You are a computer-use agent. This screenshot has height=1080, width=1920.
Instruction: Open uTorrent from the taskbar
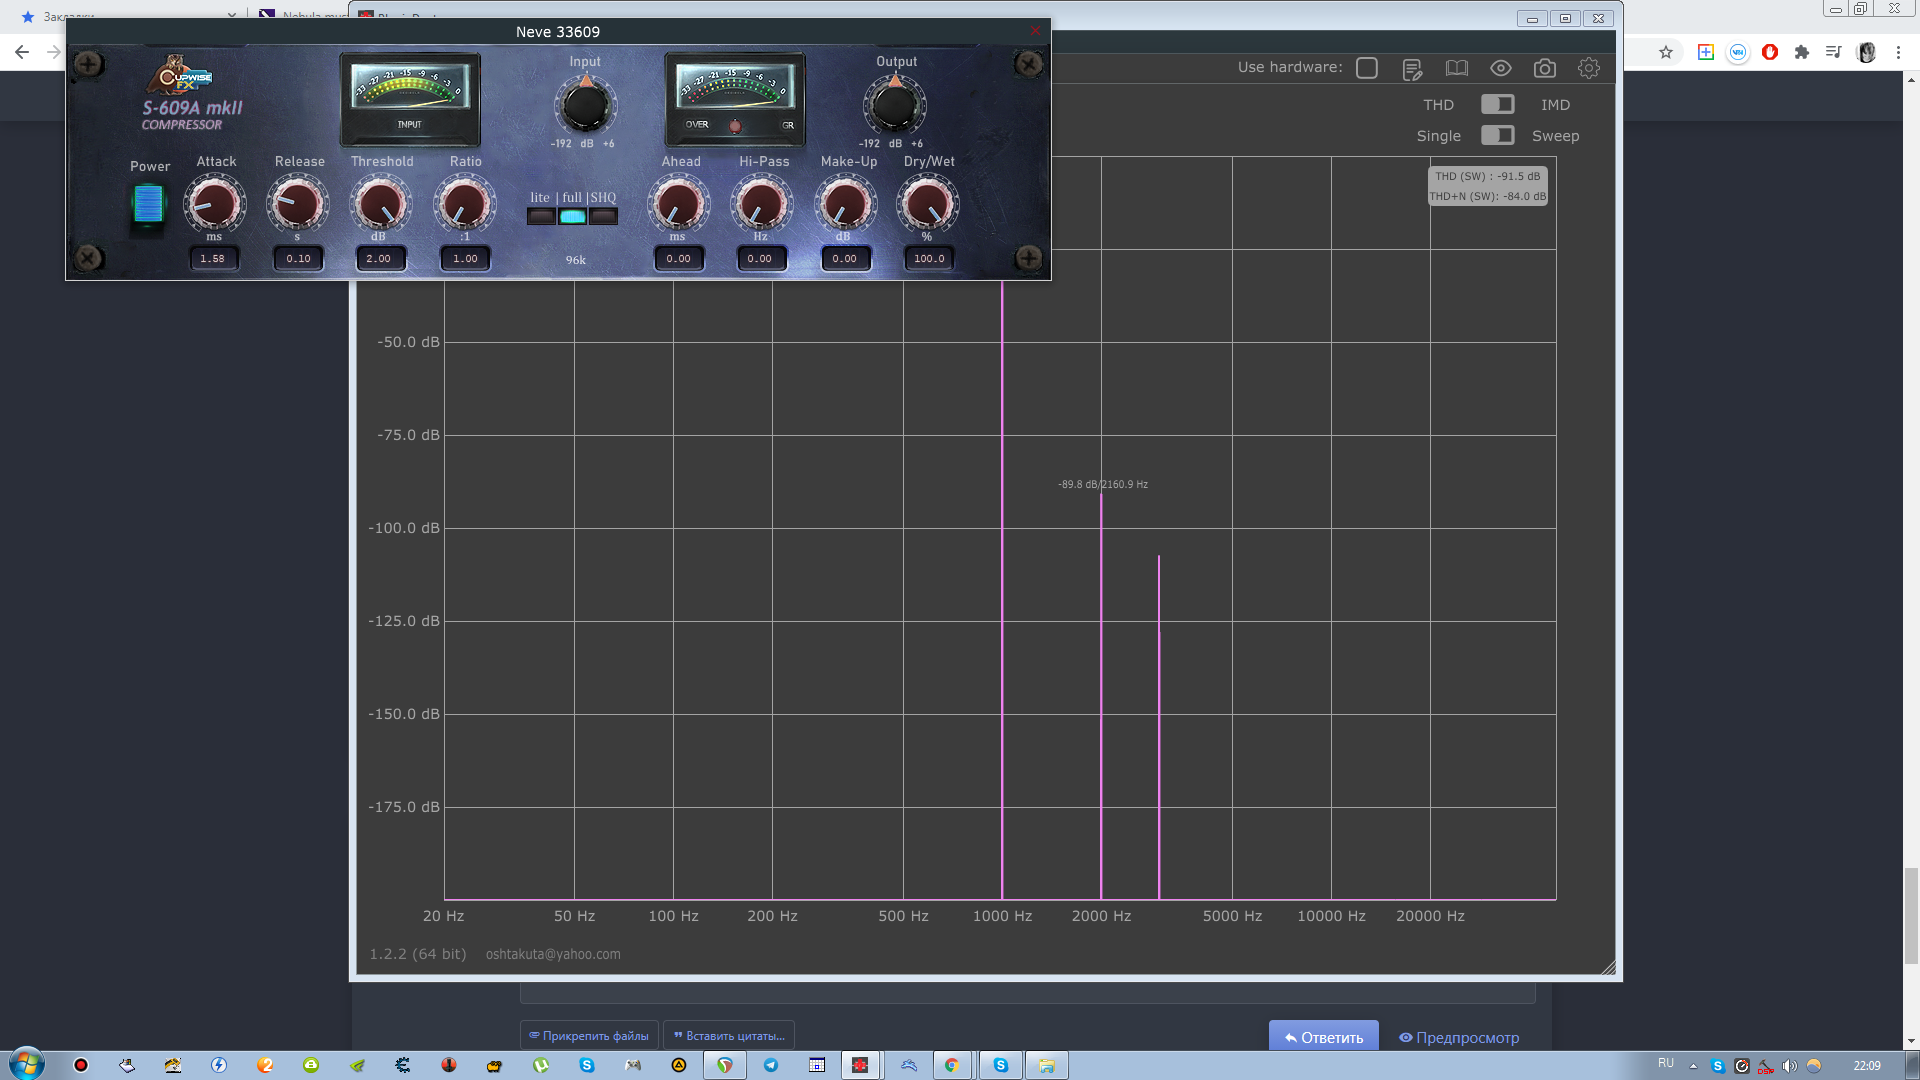(x=541, y=1065)
